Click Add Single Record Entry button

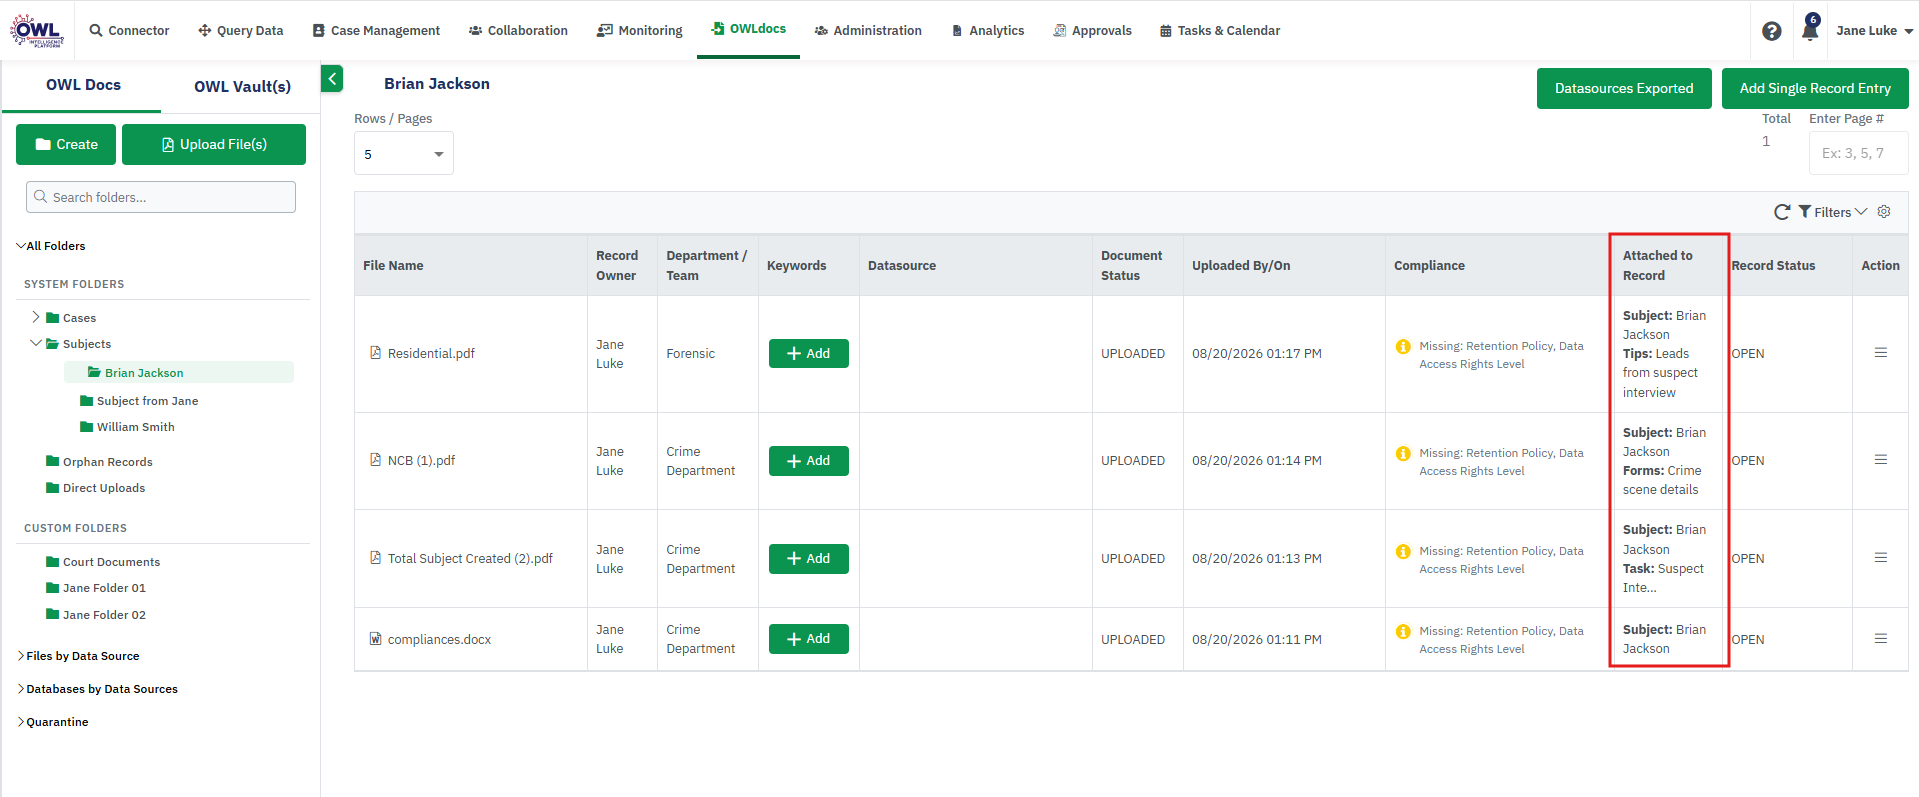tap(1815, 88)
